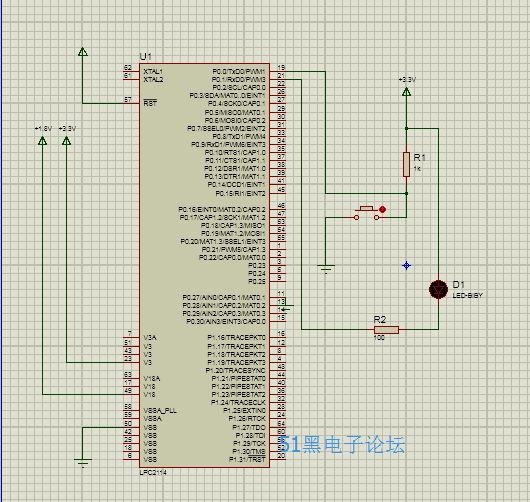The height and width of the screenshot is (502, 530).
Task: Click the U1 component reference label
Action: pyautogui.click(x=146, y=56)
